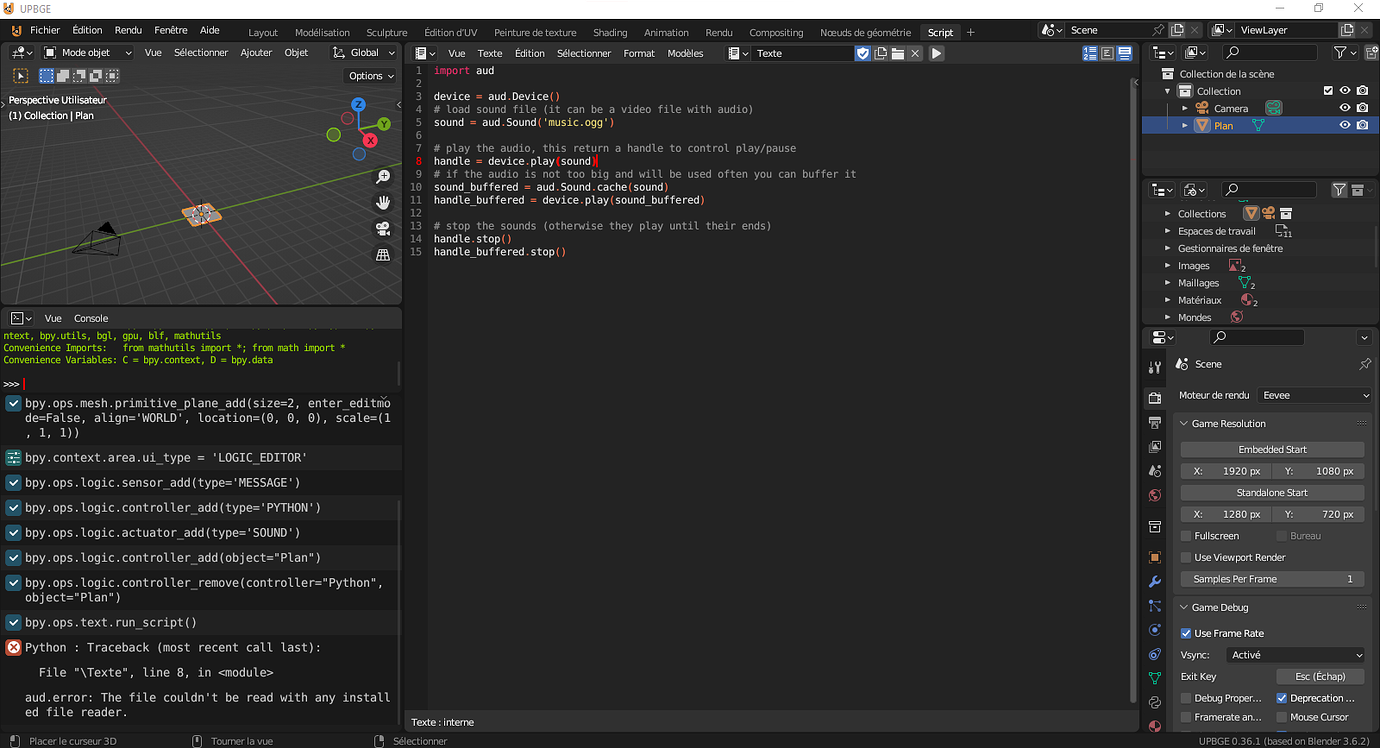
Task: Disable the Use Frame Rate checkbox
Action: 1186,633
